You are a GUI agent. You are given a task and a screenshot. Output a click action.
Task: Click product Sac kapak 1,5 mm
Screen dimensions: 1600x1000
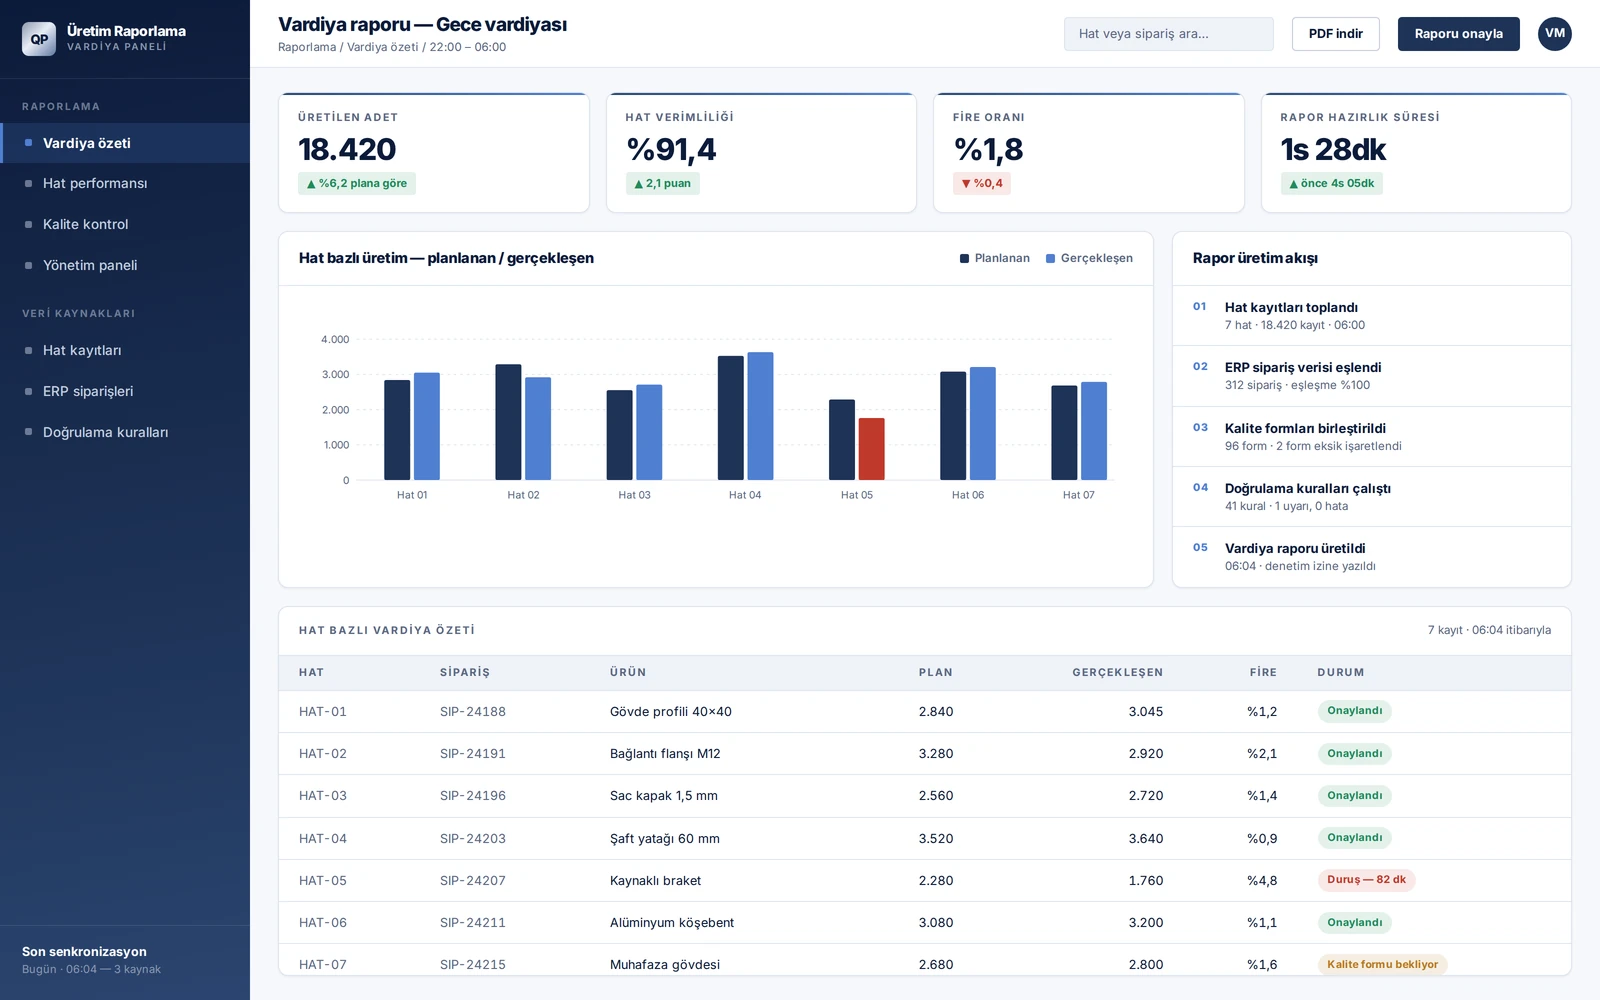coord(664,796)
